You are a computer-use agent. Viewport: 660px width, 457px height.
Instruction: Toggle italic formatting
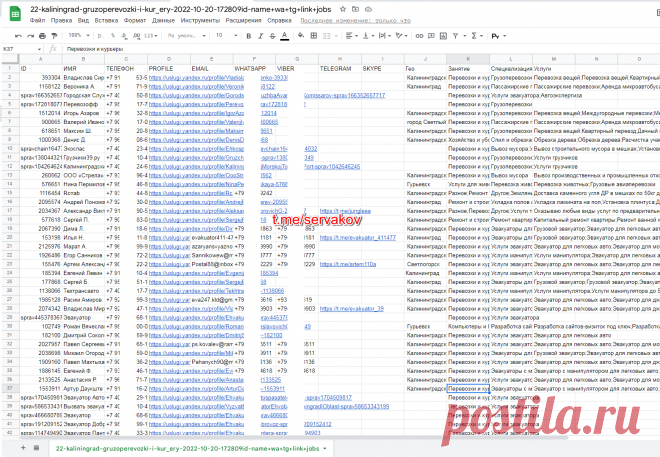click(x=261, y=36)
